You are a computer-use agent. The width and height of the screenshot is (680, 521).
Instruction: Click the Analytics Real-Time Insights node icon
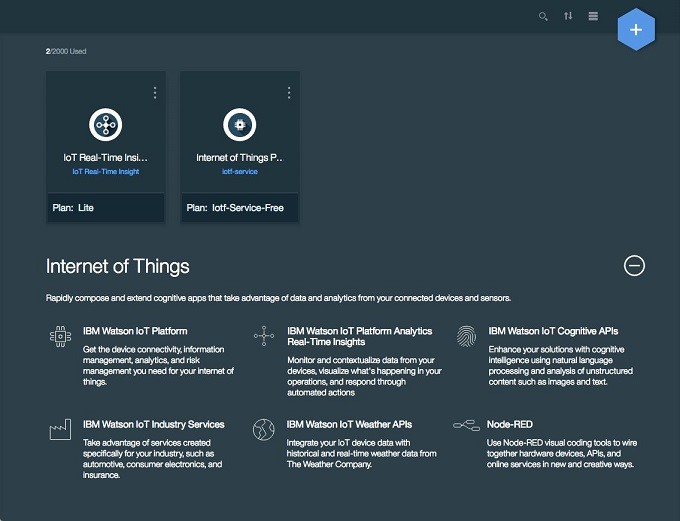(264, 336)
